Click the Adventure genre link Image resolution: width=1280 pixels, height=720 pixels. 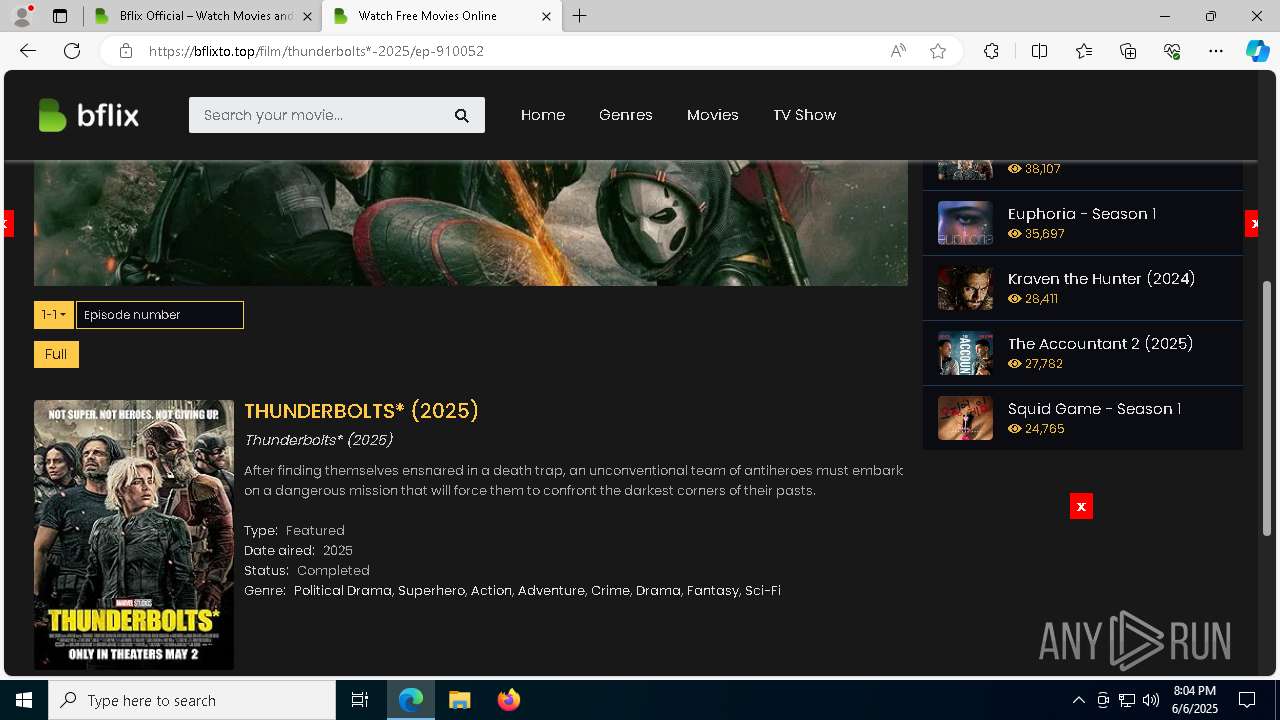click(551, 591)
